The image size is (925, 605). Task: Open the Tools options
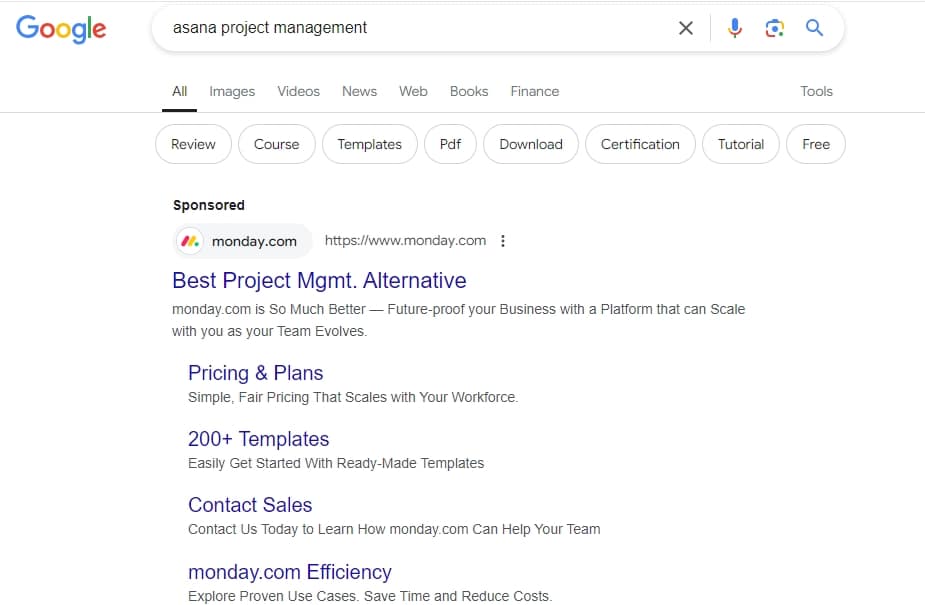point(816,91)
